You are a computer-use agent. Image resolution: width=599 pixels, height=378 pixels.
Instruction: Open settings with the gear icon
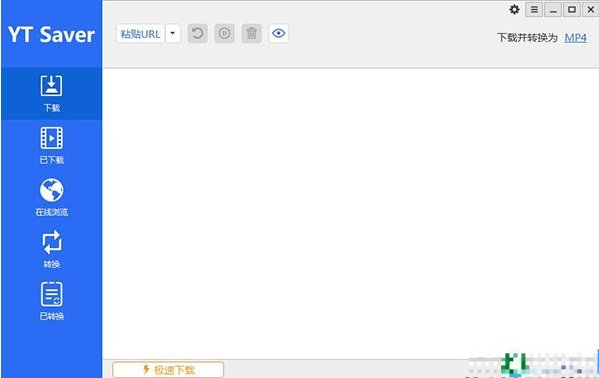point(515,10)
